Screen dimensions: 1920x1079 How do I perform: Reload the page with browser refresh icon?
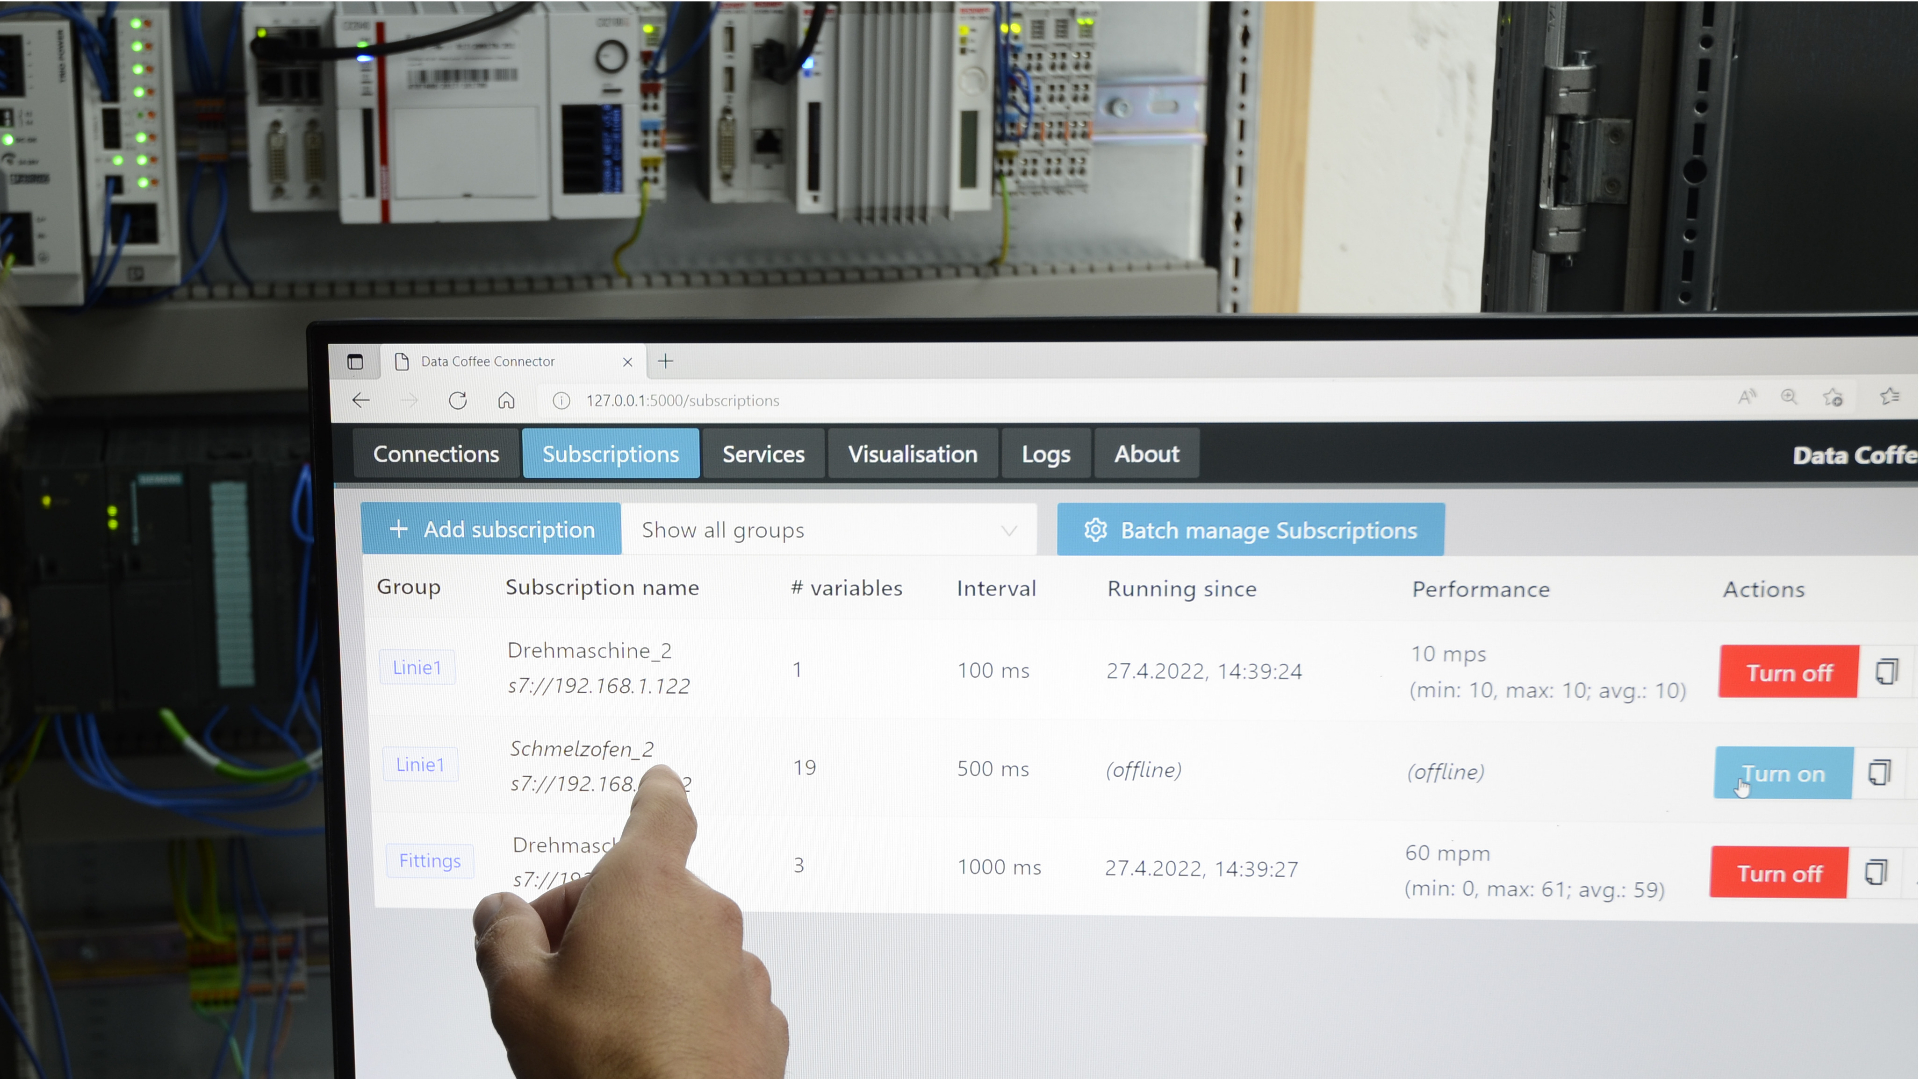(458, 400)
